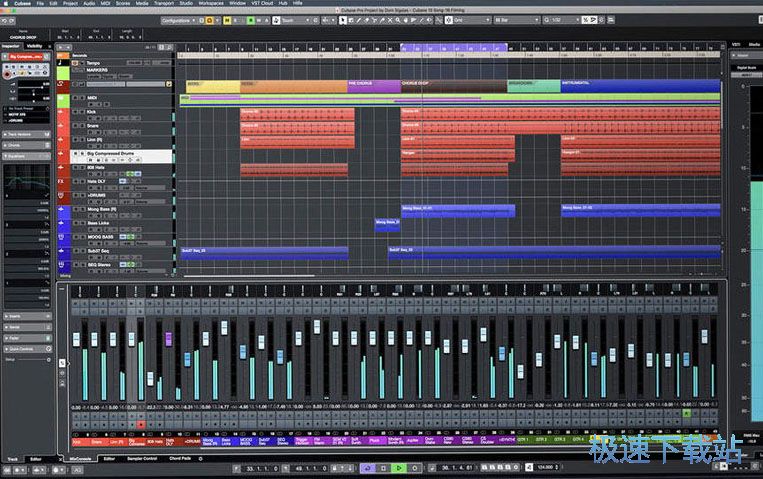The height and width of the screenshot is (479, 763).
Task: Select the Big Compressed Drums track
Action: click(122, 156)
